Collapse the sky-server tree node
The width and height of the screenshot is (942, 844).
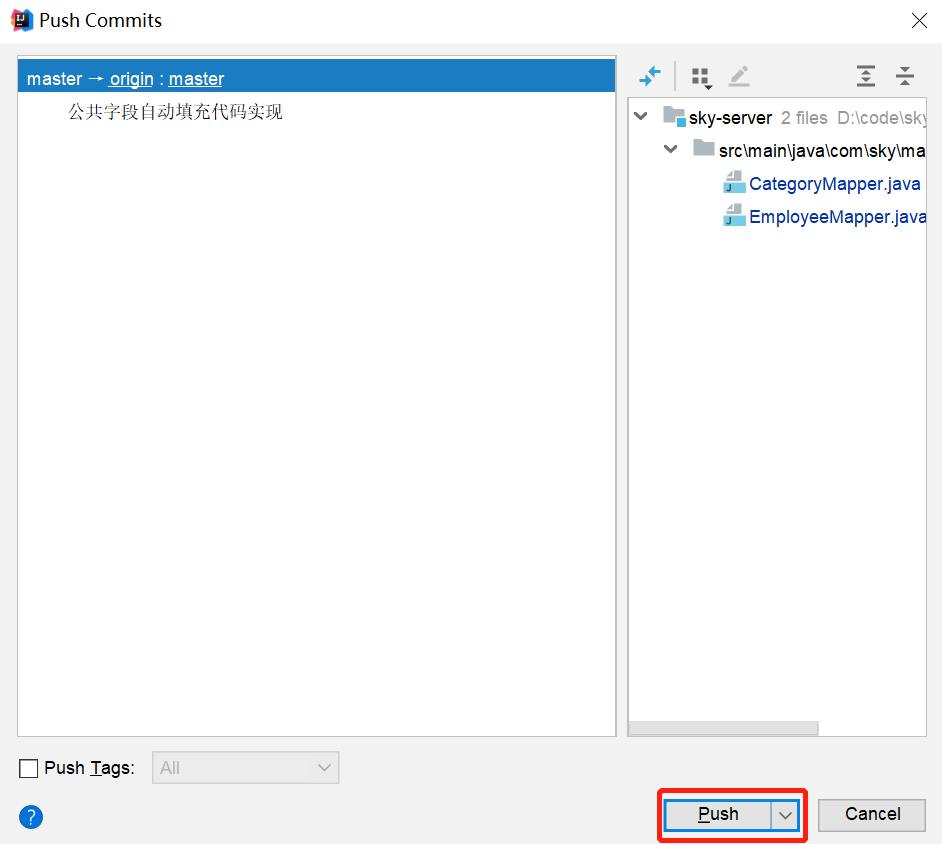(641, 117)
